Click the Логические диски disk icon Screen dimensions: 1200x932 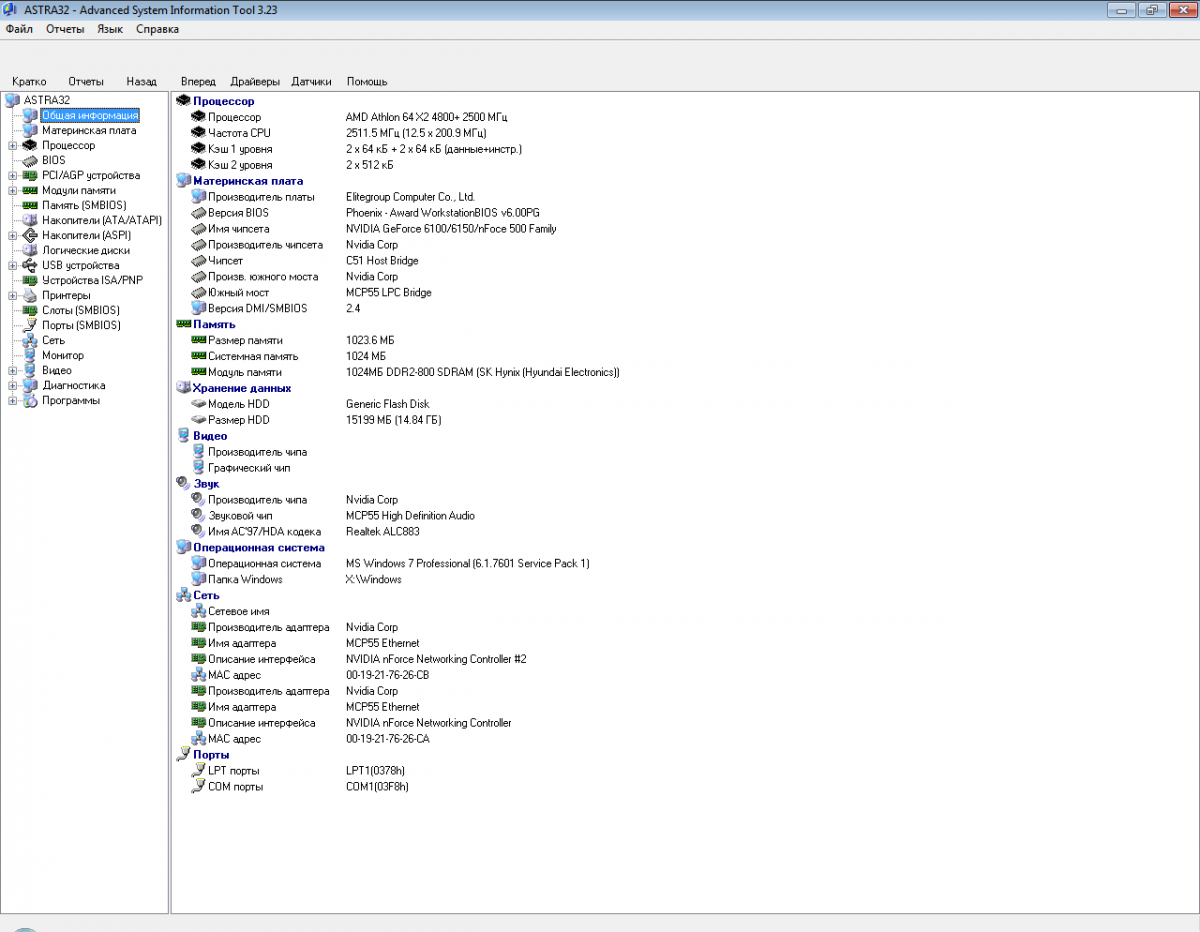click(x=30, y=250)
